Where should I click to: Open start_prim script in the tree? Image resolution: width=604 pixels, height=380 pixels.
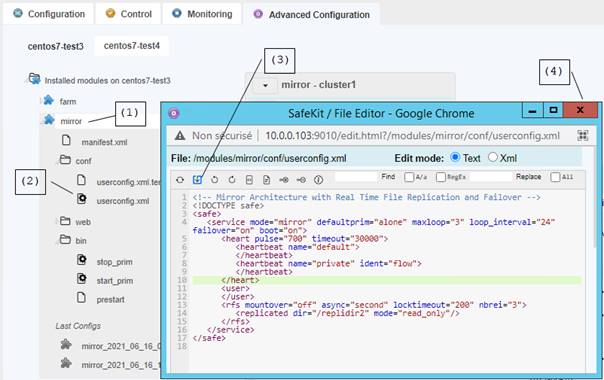point(115,281)
